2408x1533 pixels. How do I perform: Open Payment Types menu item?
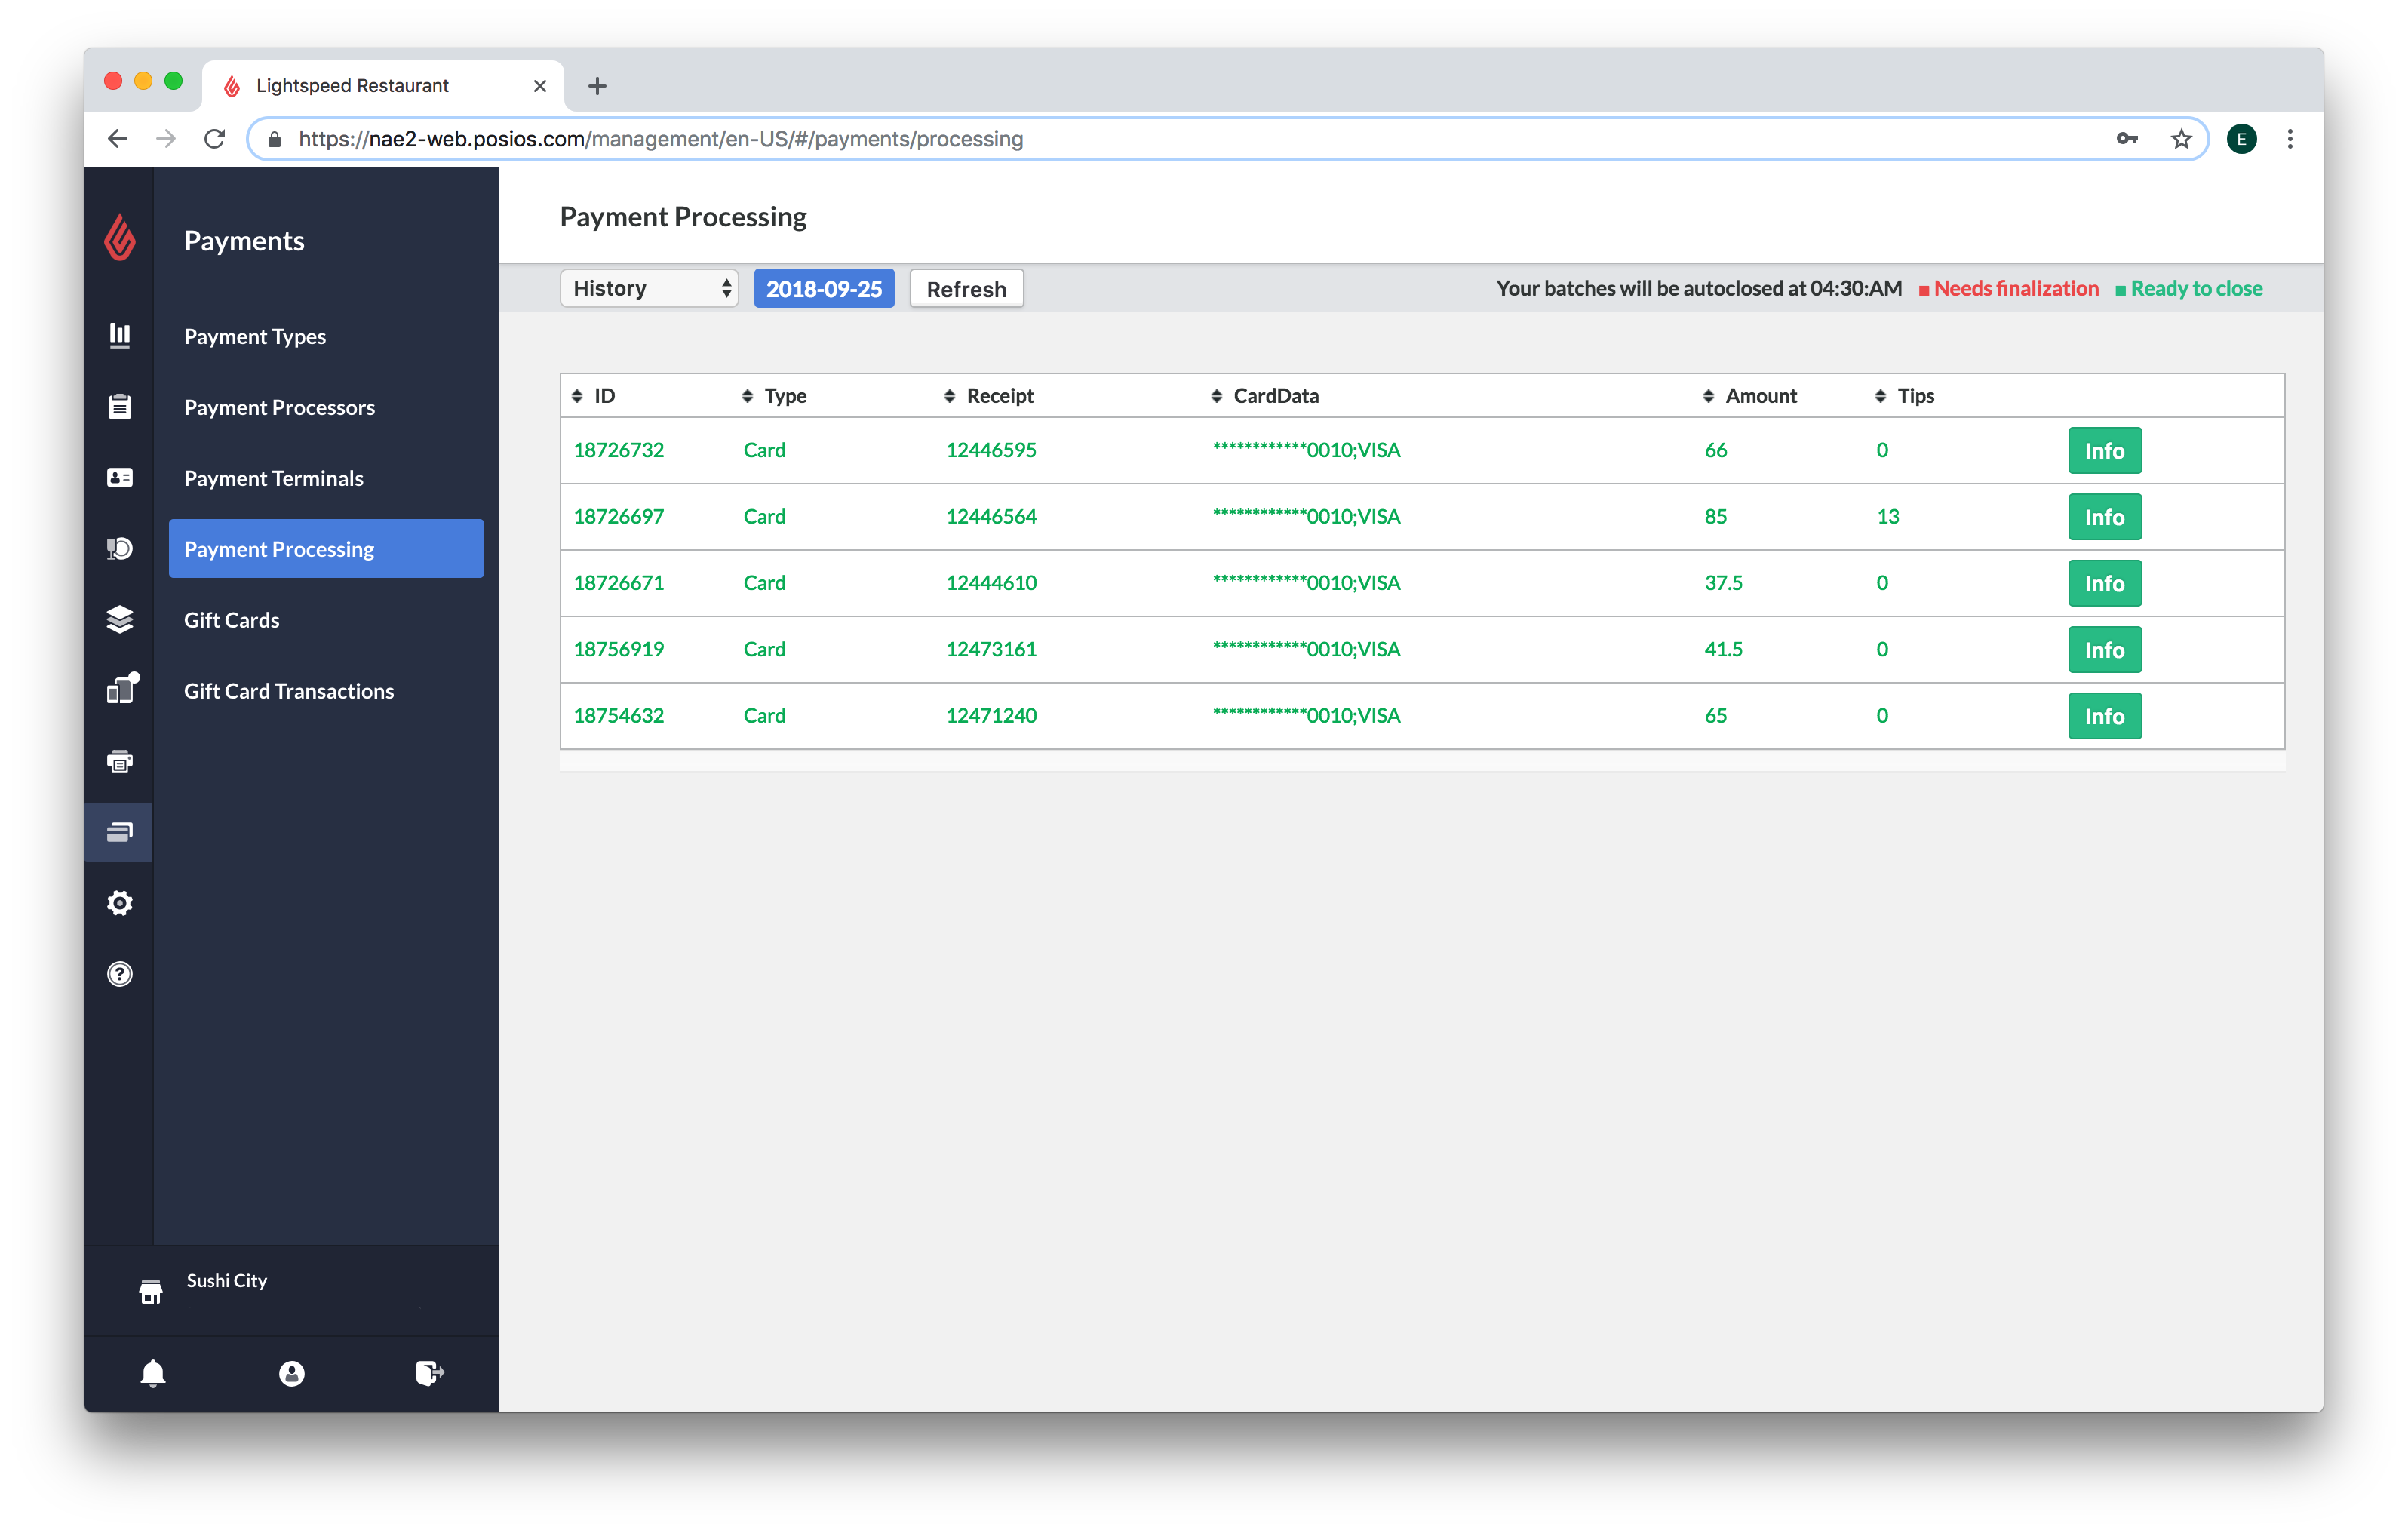pyautogui.click(x=255, y=336)
